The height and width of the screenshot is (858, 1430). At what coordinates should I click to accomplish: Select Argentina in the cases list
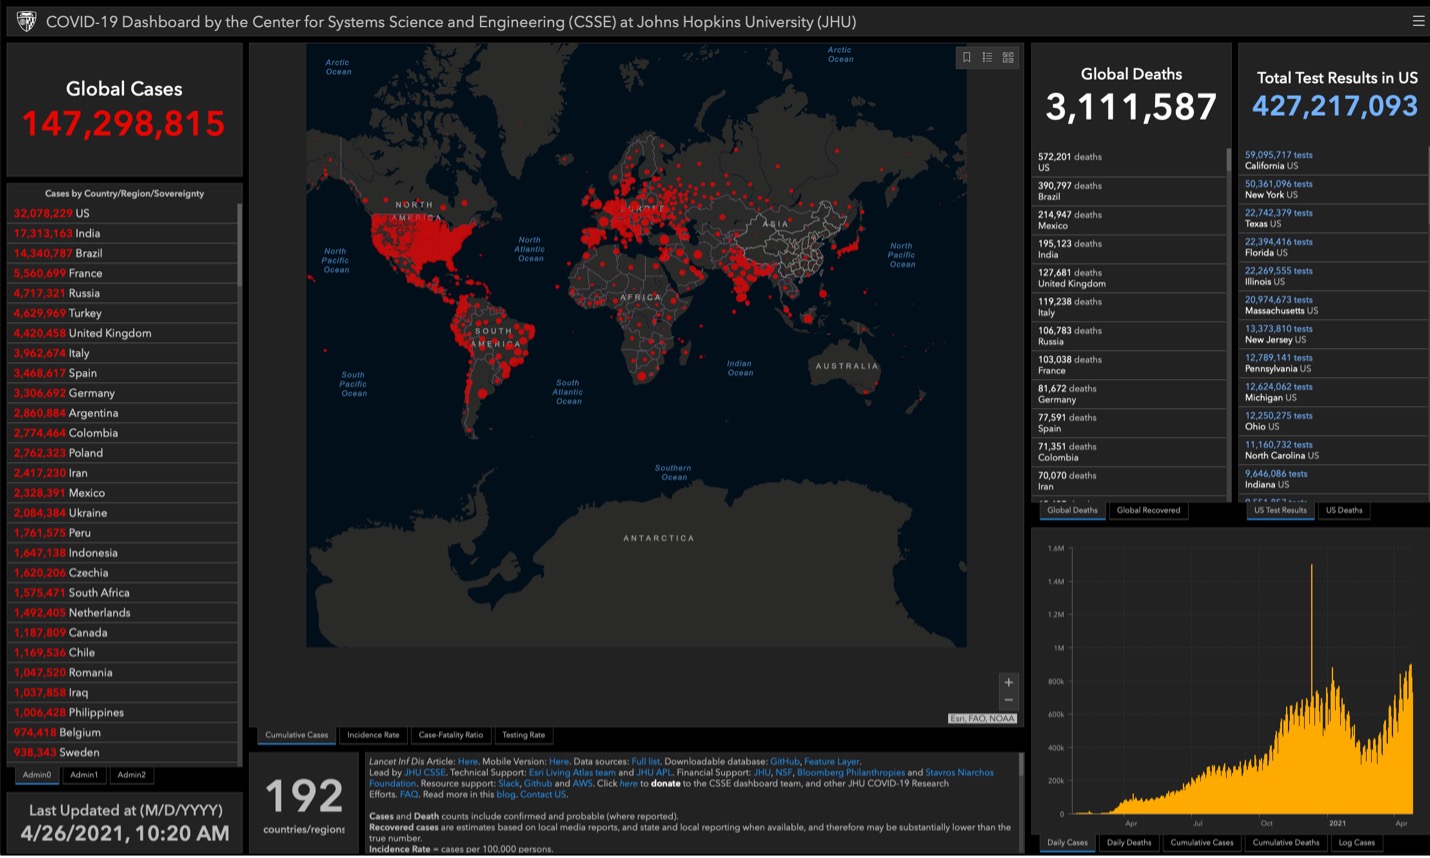(x=124, y=413)
